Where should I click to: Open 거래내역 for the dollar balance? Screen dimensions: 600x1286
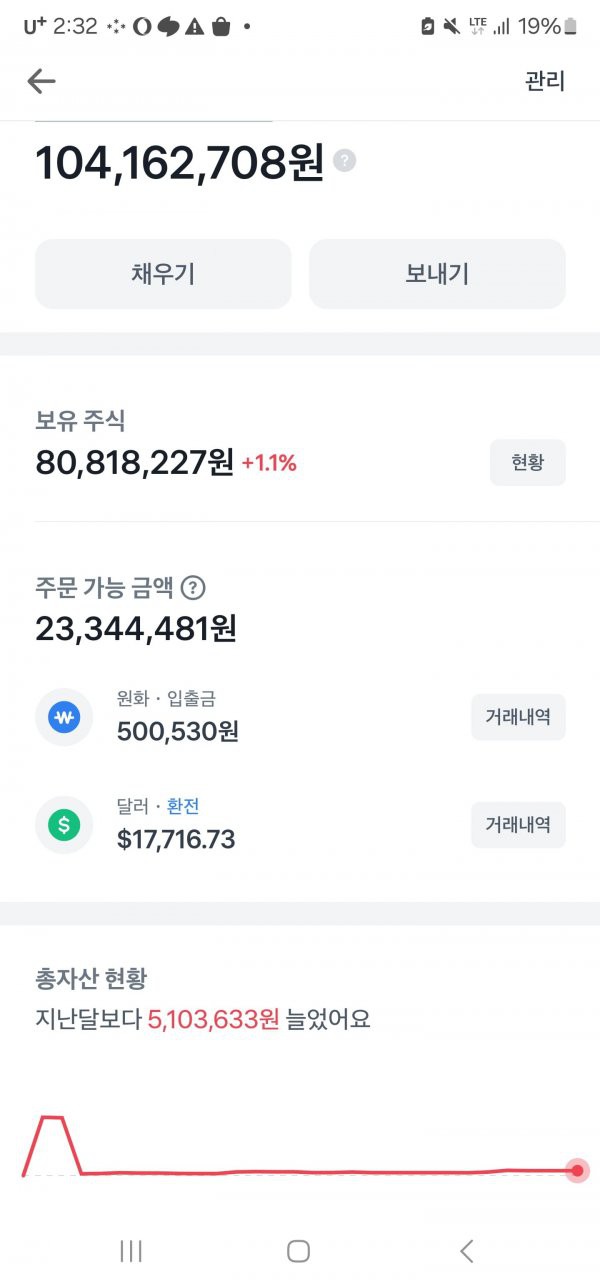518,825
